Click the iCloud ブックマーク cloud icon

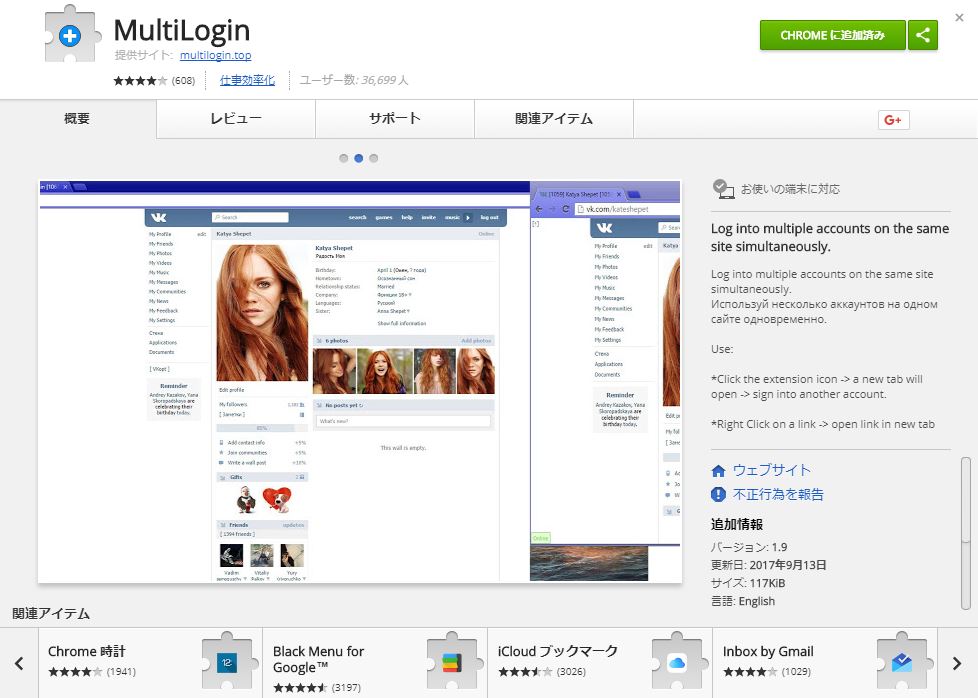(677, 662)
